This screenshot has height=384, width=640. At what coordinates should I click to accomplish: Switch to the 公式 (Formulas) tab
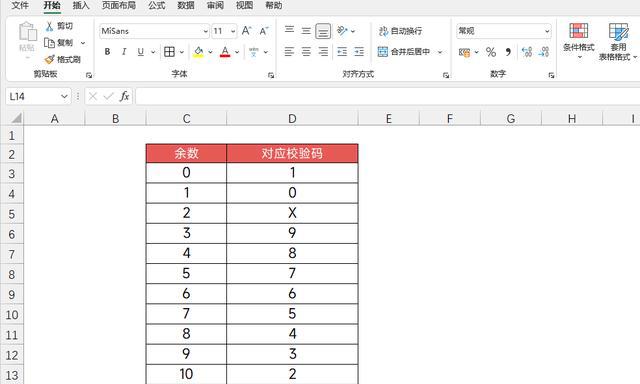[x=157, y=5]
